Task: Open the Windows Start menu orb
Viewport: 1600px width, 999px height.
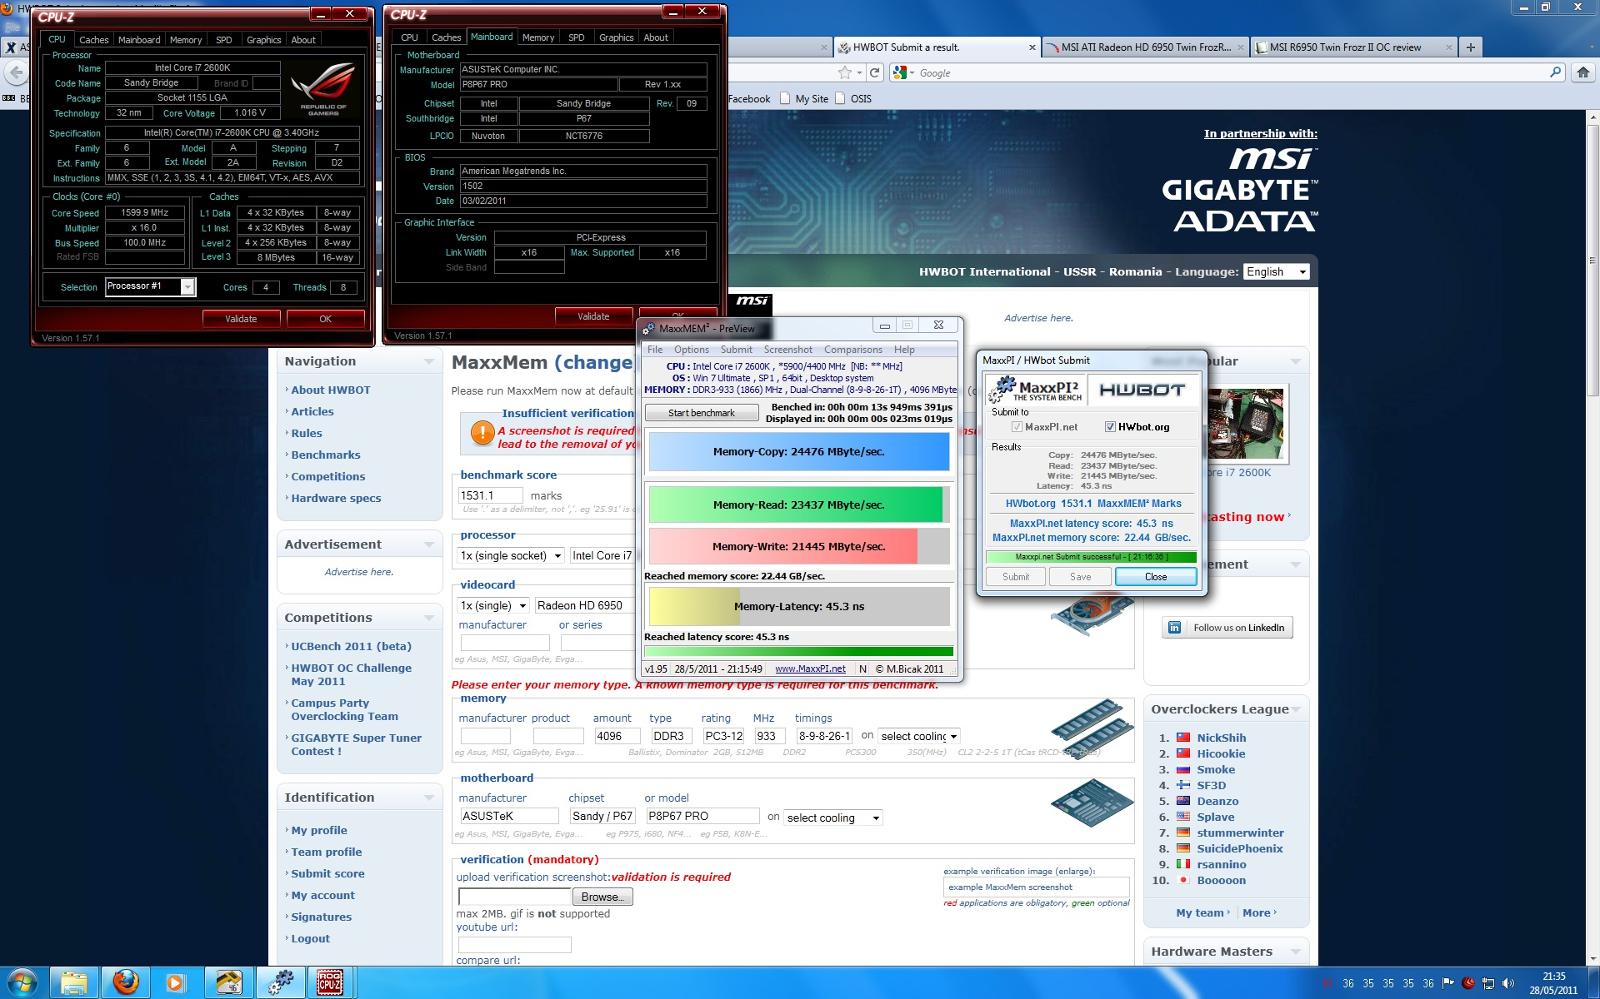Action: point(22,982)
